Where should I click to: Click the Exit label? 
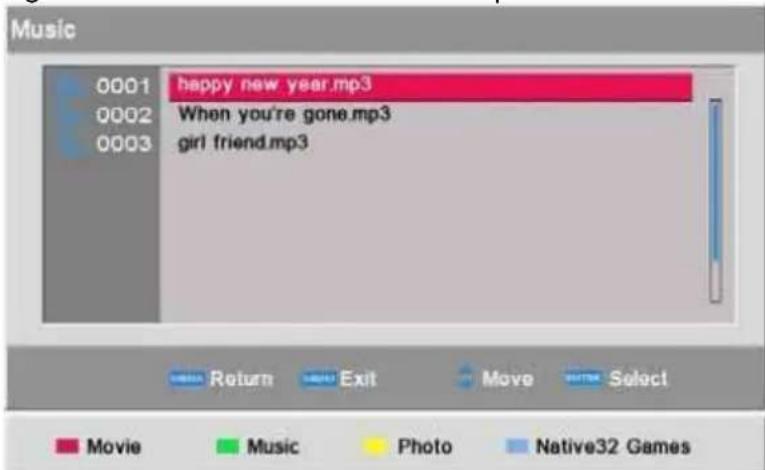click(358, 379)
